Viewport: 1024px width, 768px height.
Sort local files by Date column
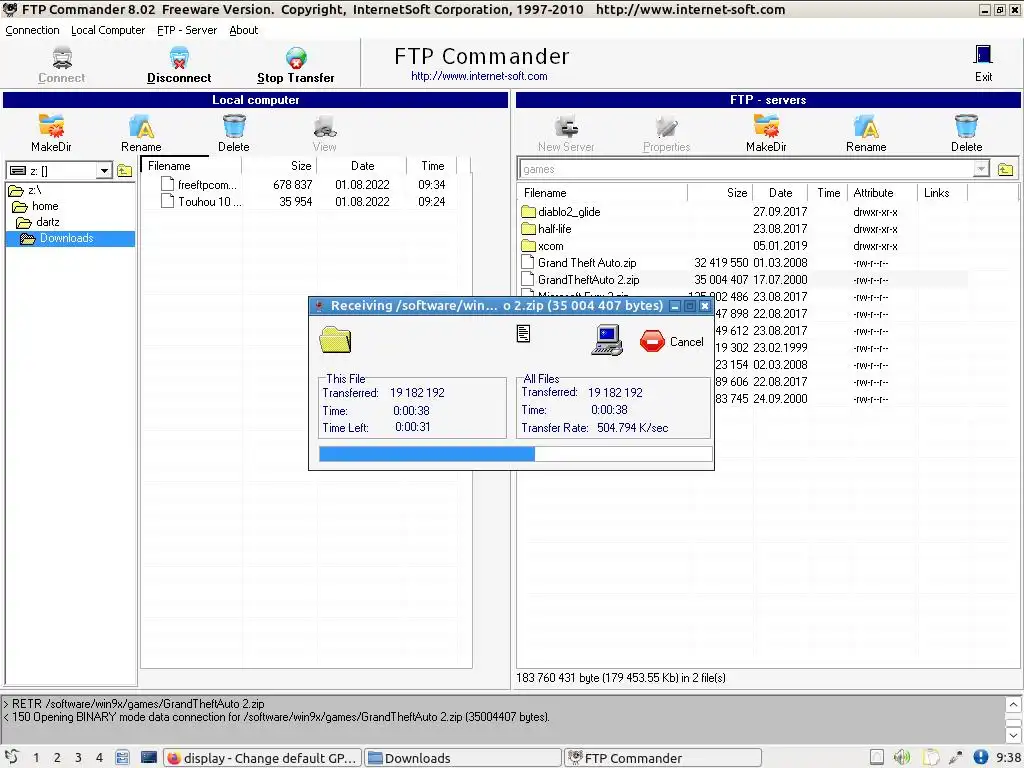click(x=362, y=166)
